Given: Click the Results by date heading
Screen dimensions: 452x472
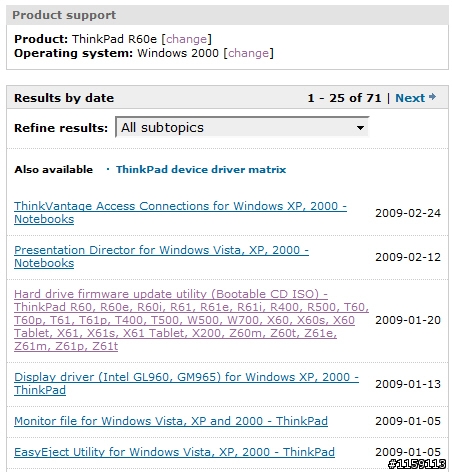Looking at the screenshot, I should [64, 98].
